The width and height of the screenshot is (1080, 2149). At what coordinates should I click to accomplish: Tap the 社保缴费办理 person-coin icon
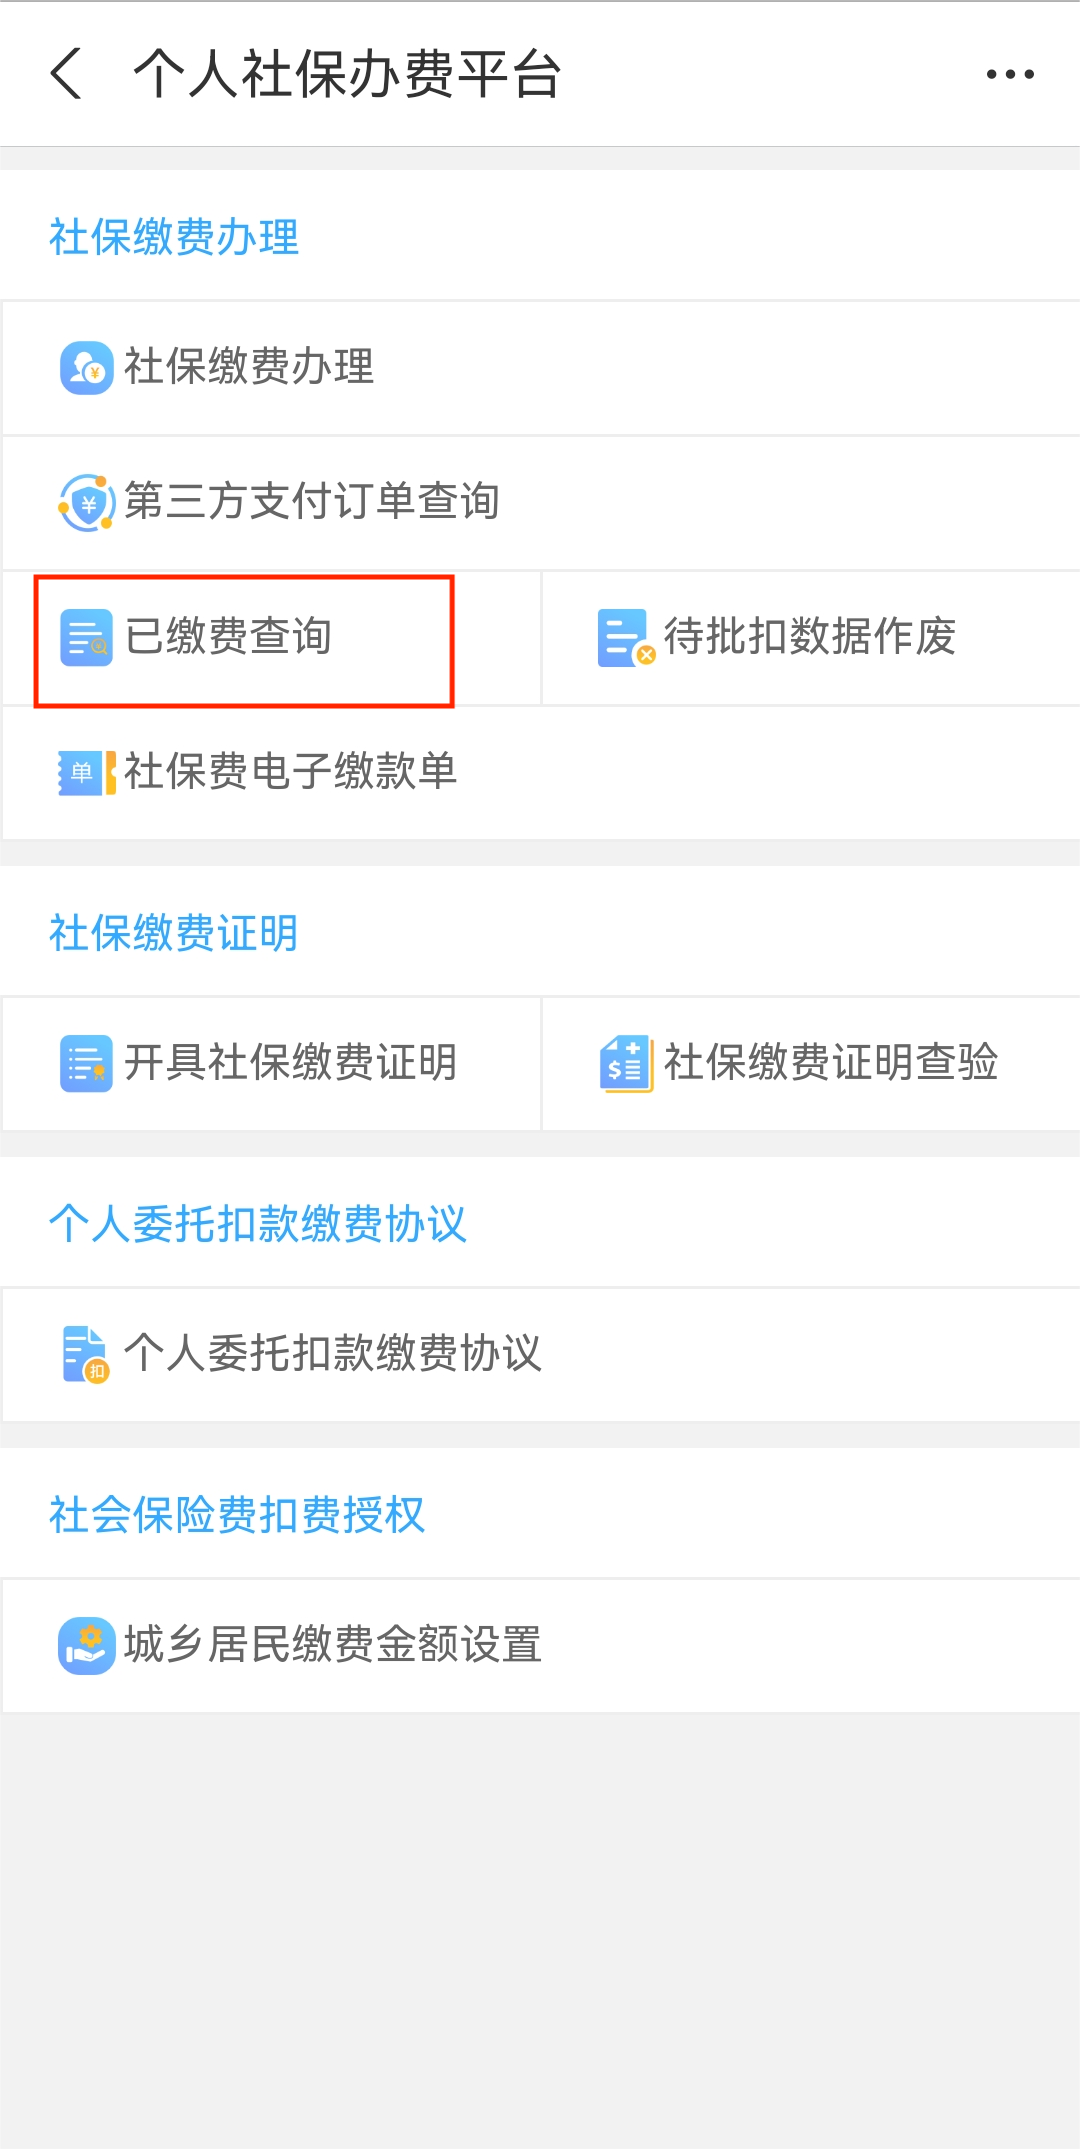coord(86,368)
